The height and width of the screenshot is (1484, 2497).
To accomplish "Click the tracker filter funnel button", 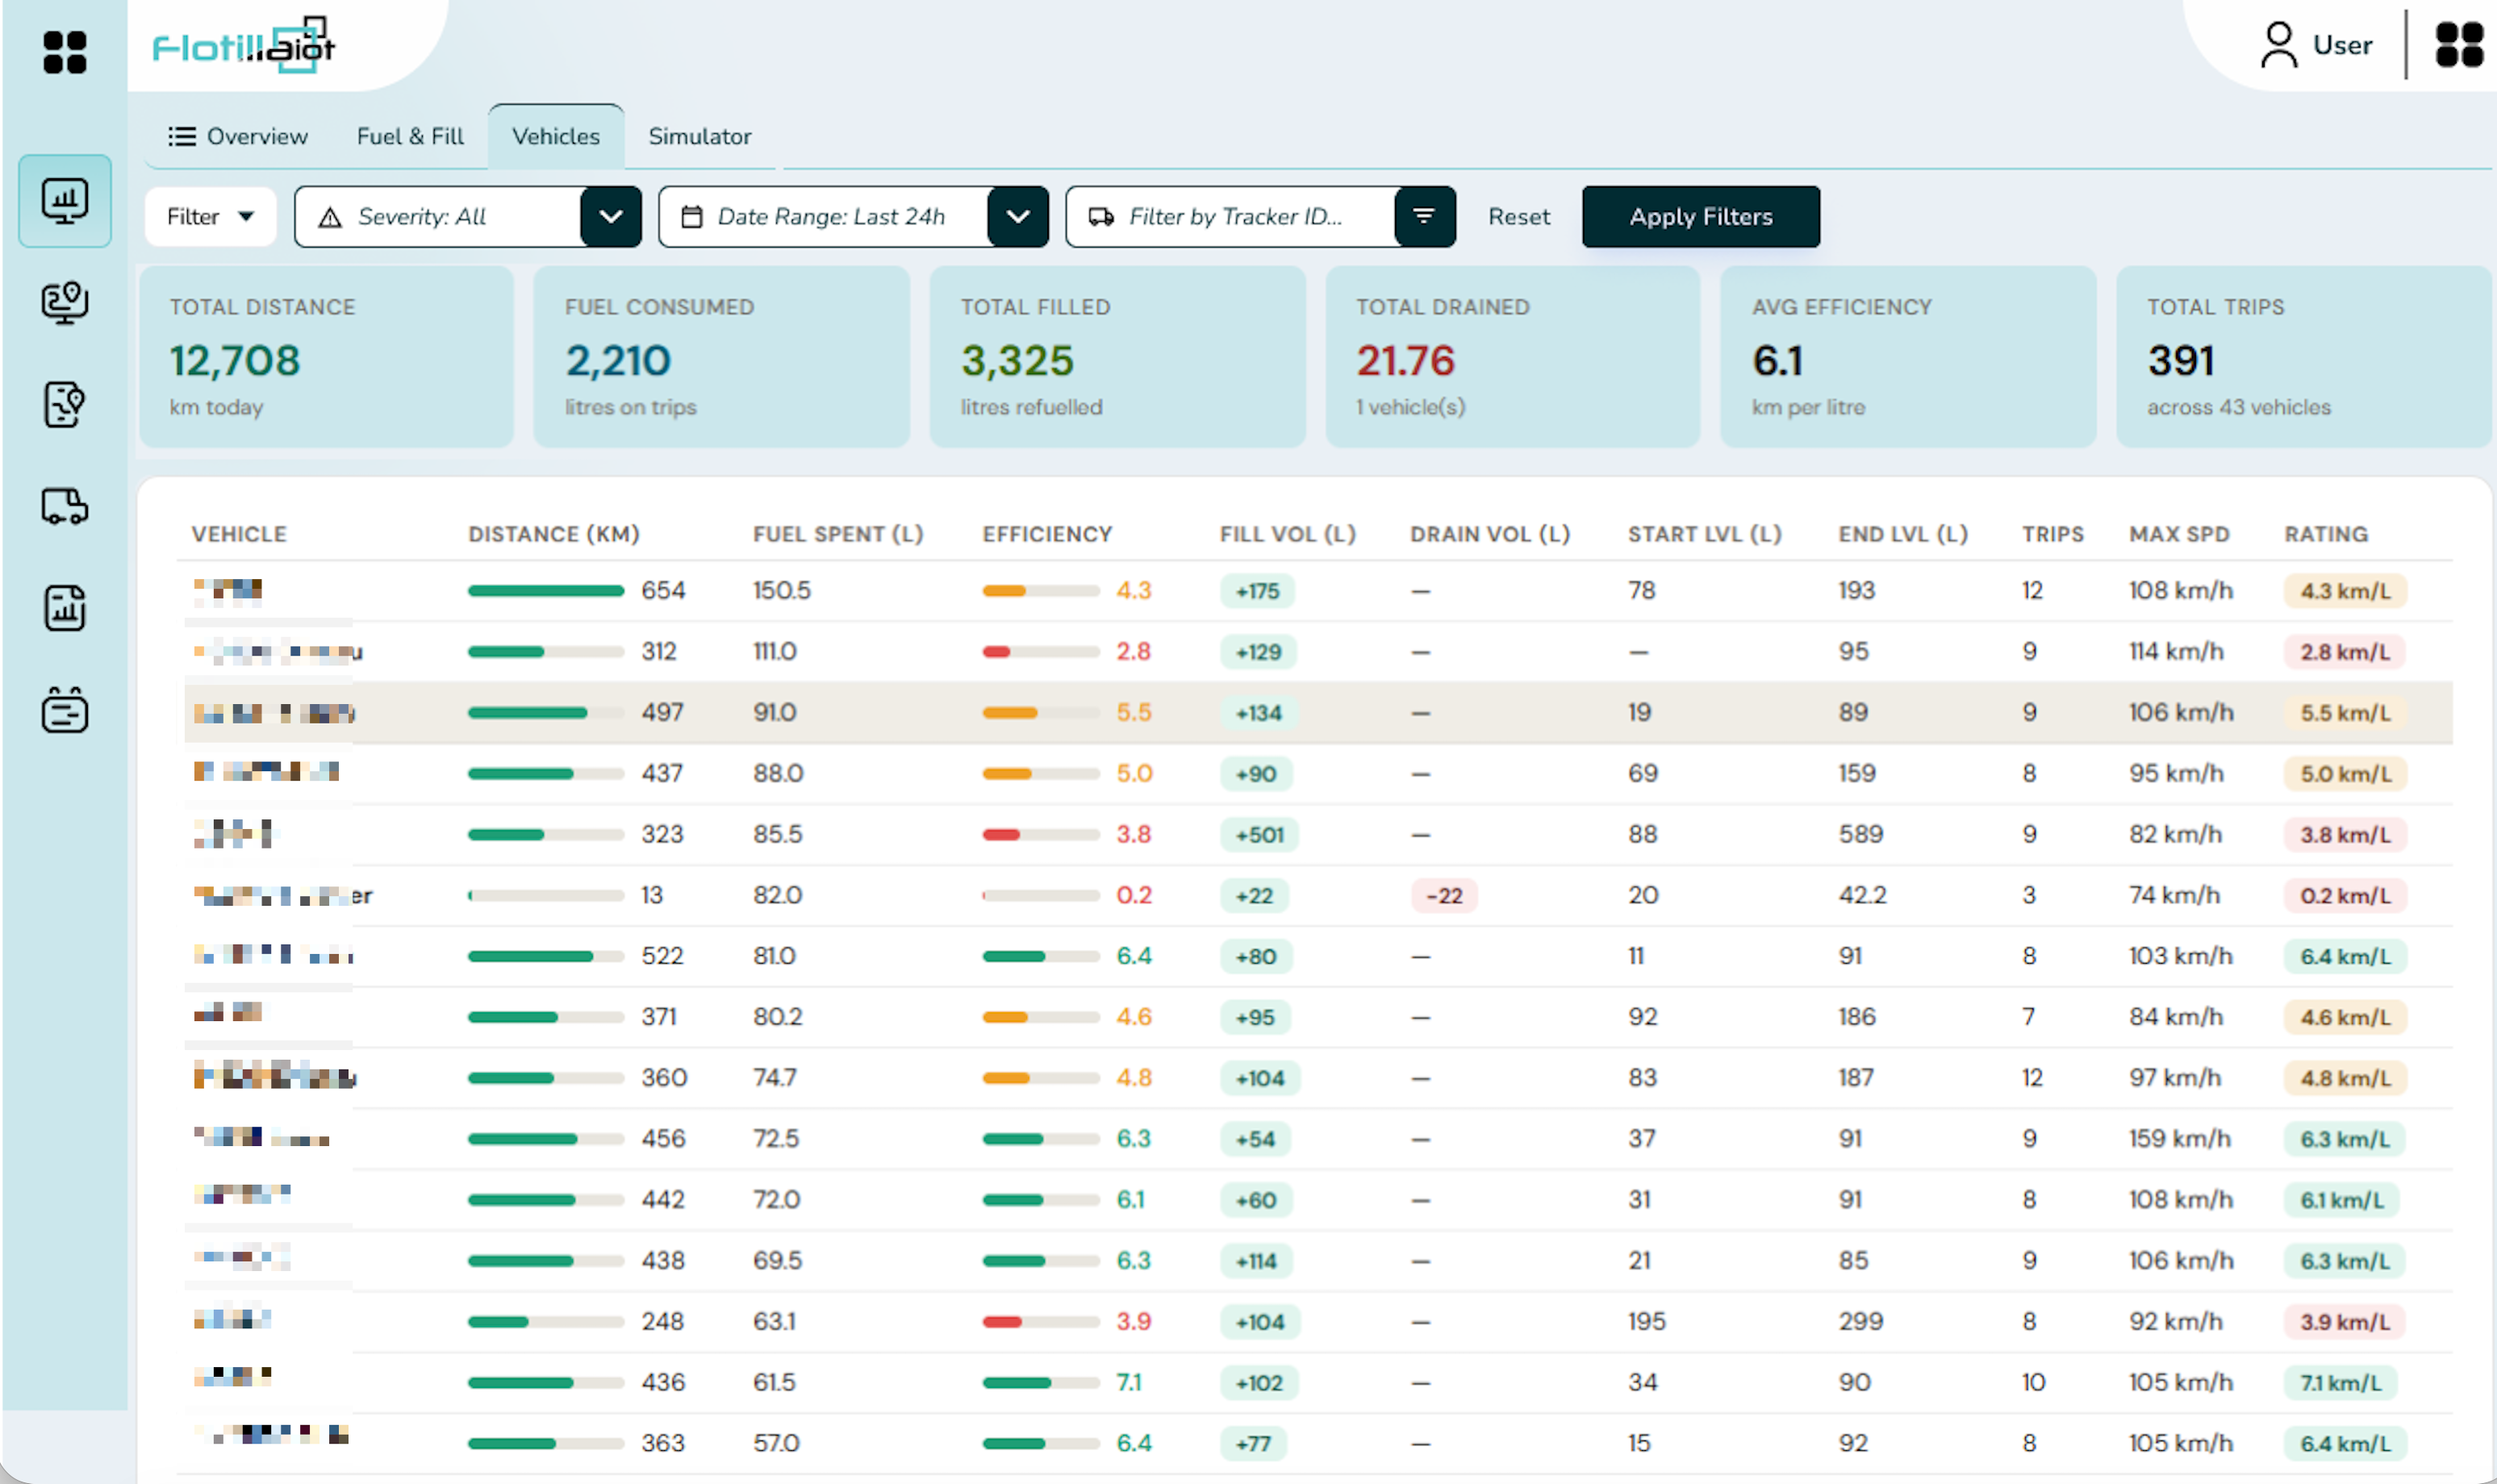I will [1424, 216].
